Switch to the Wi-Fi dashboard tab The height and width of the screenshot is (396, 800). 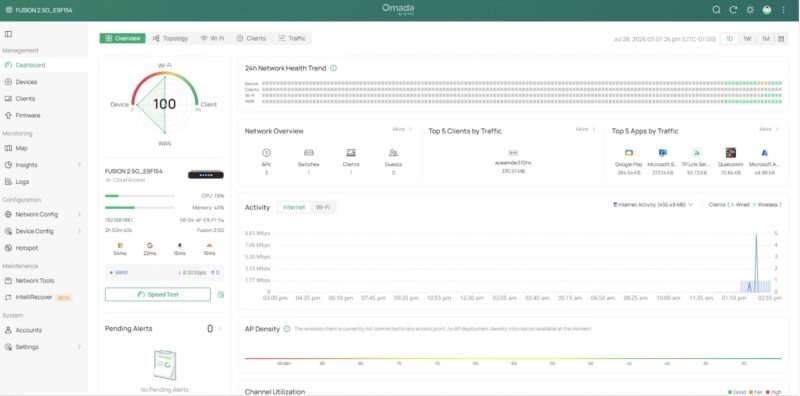pyautogui.click(x=212, y=38)
